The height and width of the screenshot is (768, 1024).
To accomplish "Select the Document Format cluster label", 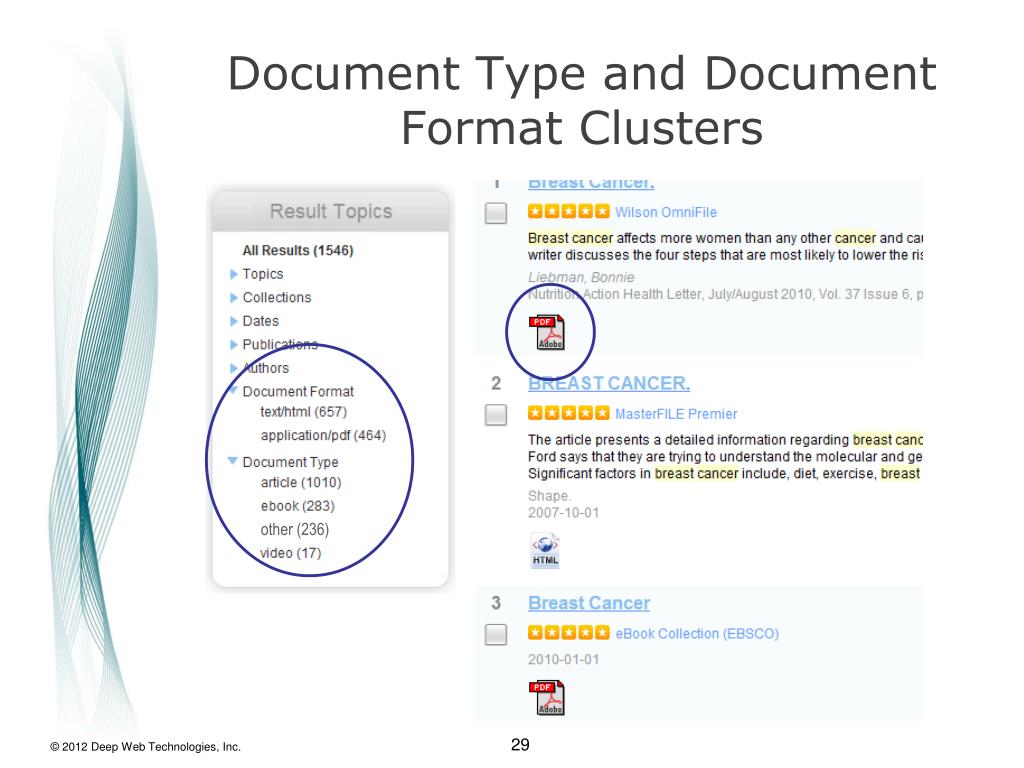I will click(298, 392).
